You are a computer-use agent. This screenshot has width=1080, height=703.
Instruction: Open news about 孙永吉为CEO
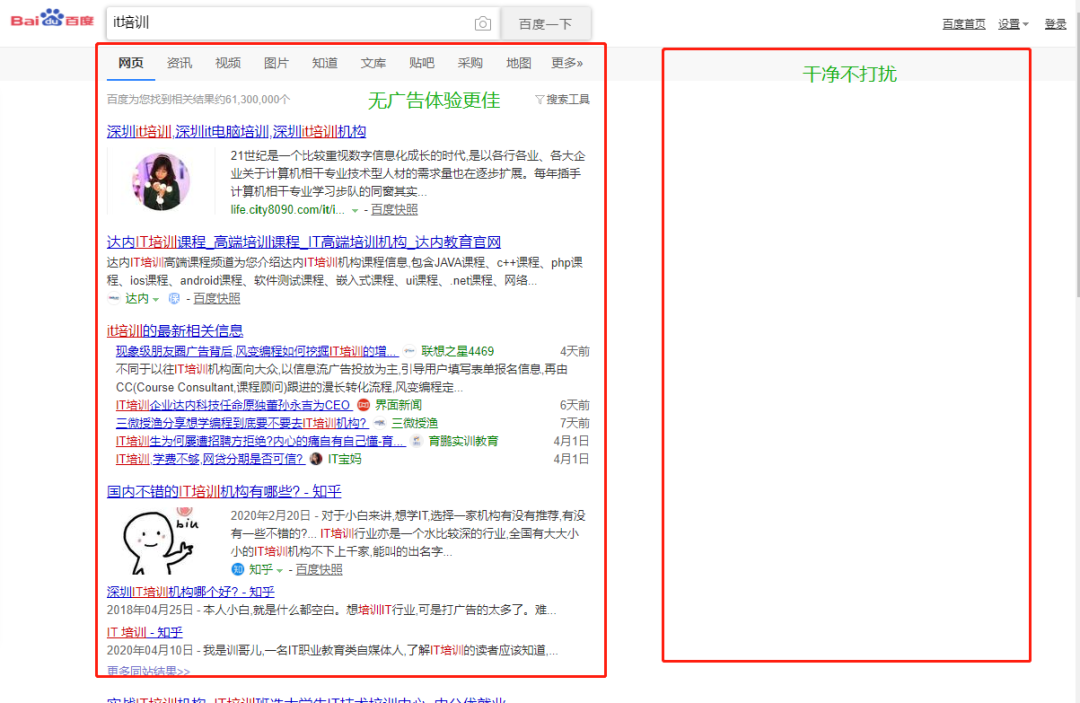[233, 405]
